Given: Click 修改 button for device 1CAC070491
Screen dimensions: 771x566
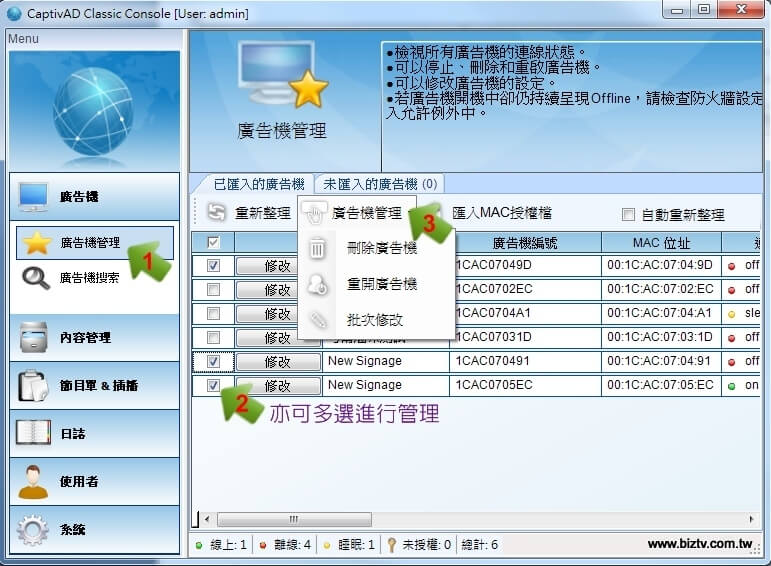Looking at the screenshot, I should coord(277,361).
